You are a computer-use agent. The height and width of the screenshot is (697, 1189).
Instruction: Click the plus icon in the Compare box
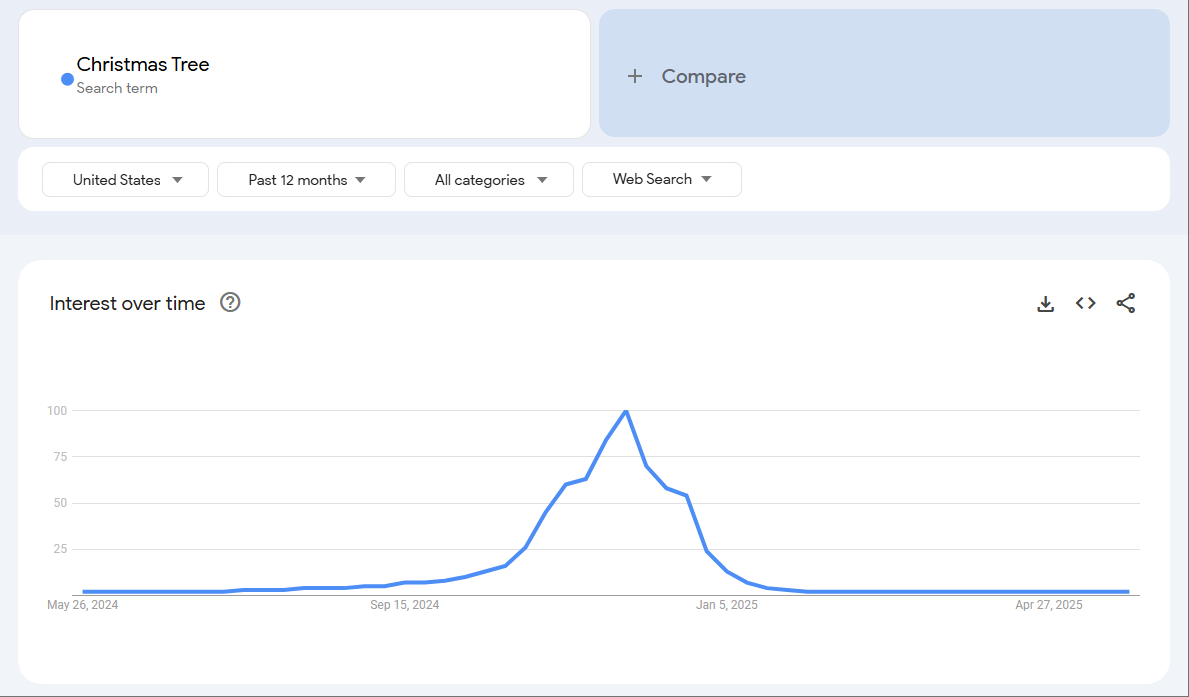(635, 75)
